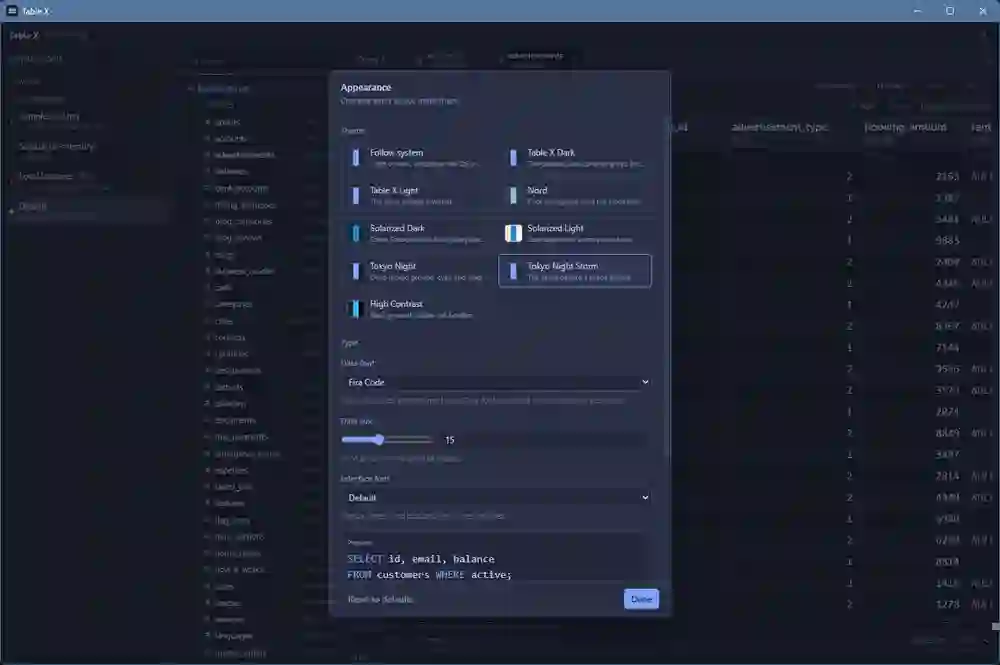The height and width of the screenshot is (665, 1000).
Task: Click the Table X app icon in title bar
Action: coord(11,11)
